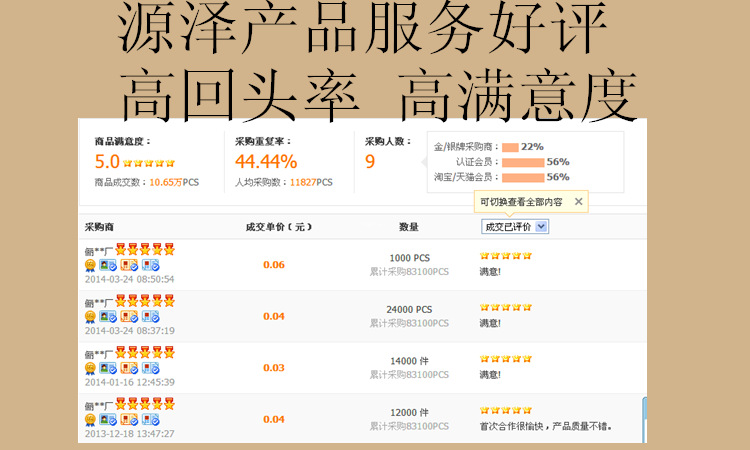The width and height of the screenshot is (750, 450).
Task: Click the gold medal icon in the 08:37:19 row
Action: click(90, 317)
